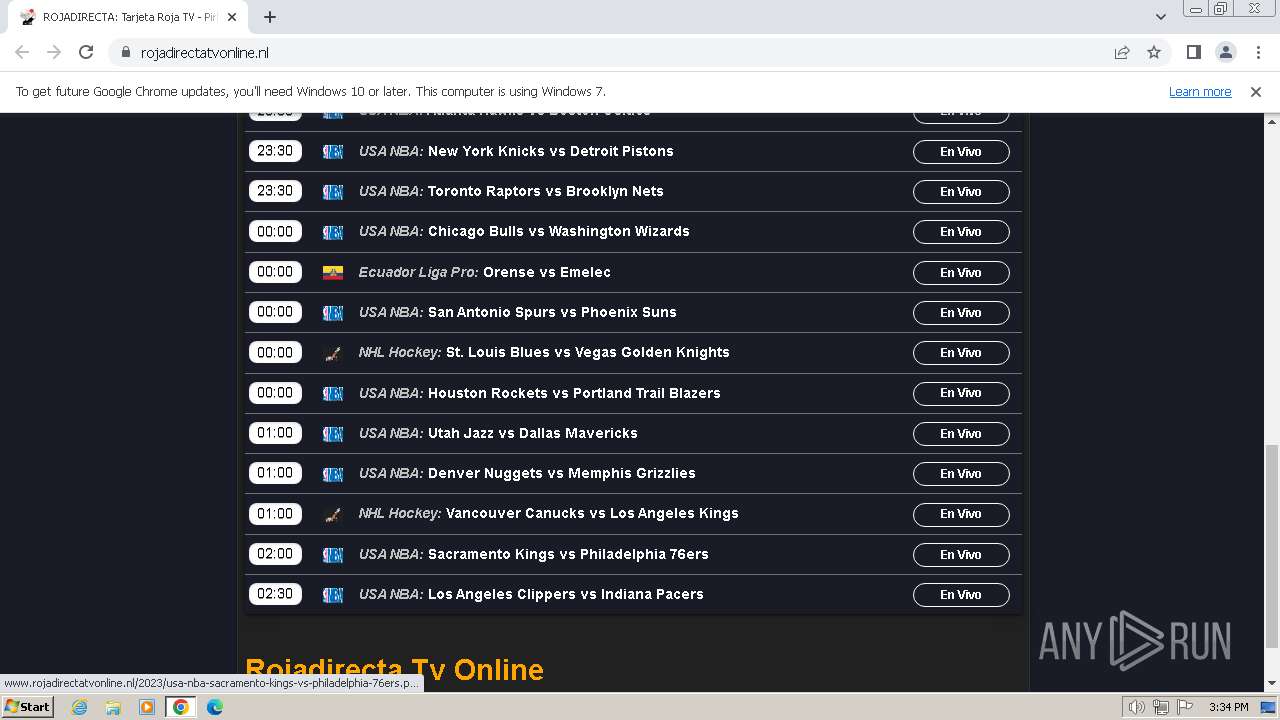Click NBA icon in Nuggets vs Grizzlies row
This screenshot has width=1280, height=720.
(x=333, y=474)
